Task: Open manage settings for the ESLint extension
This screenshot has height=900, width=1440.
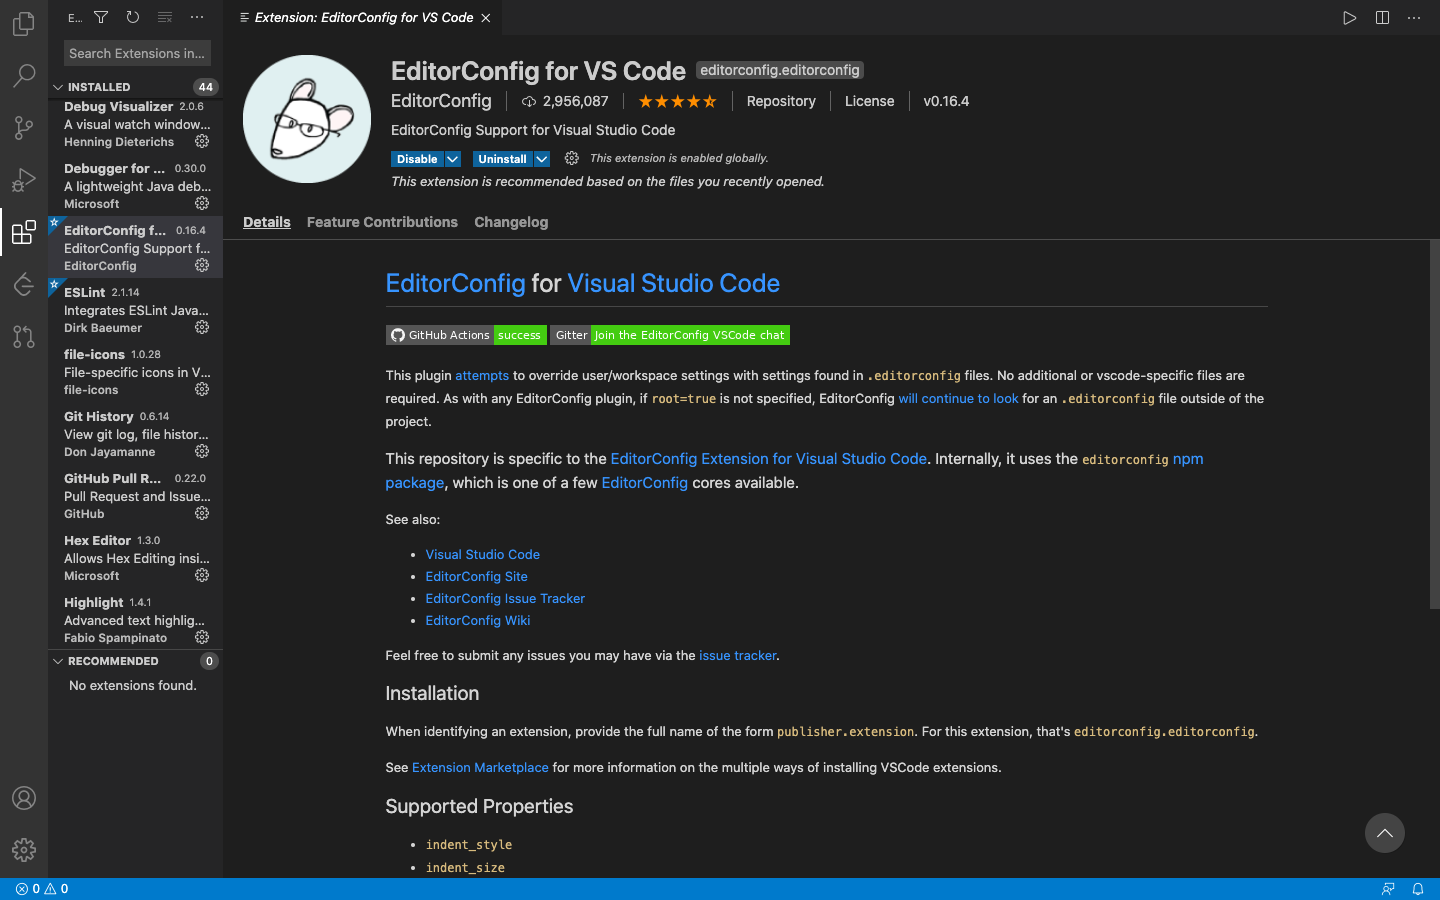Action: [202, 327]
